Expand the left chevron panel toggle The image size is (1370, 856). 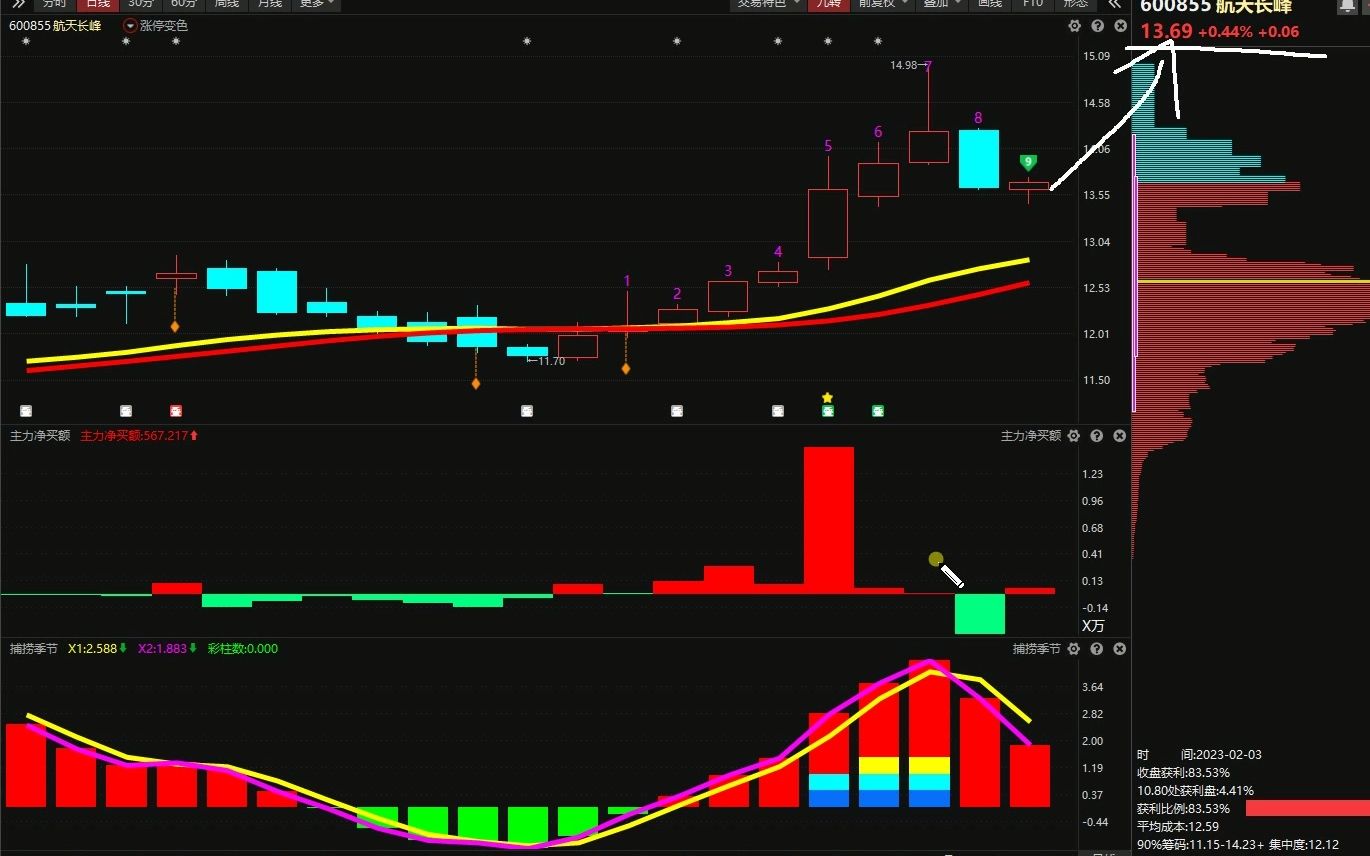tap(18, 3)
